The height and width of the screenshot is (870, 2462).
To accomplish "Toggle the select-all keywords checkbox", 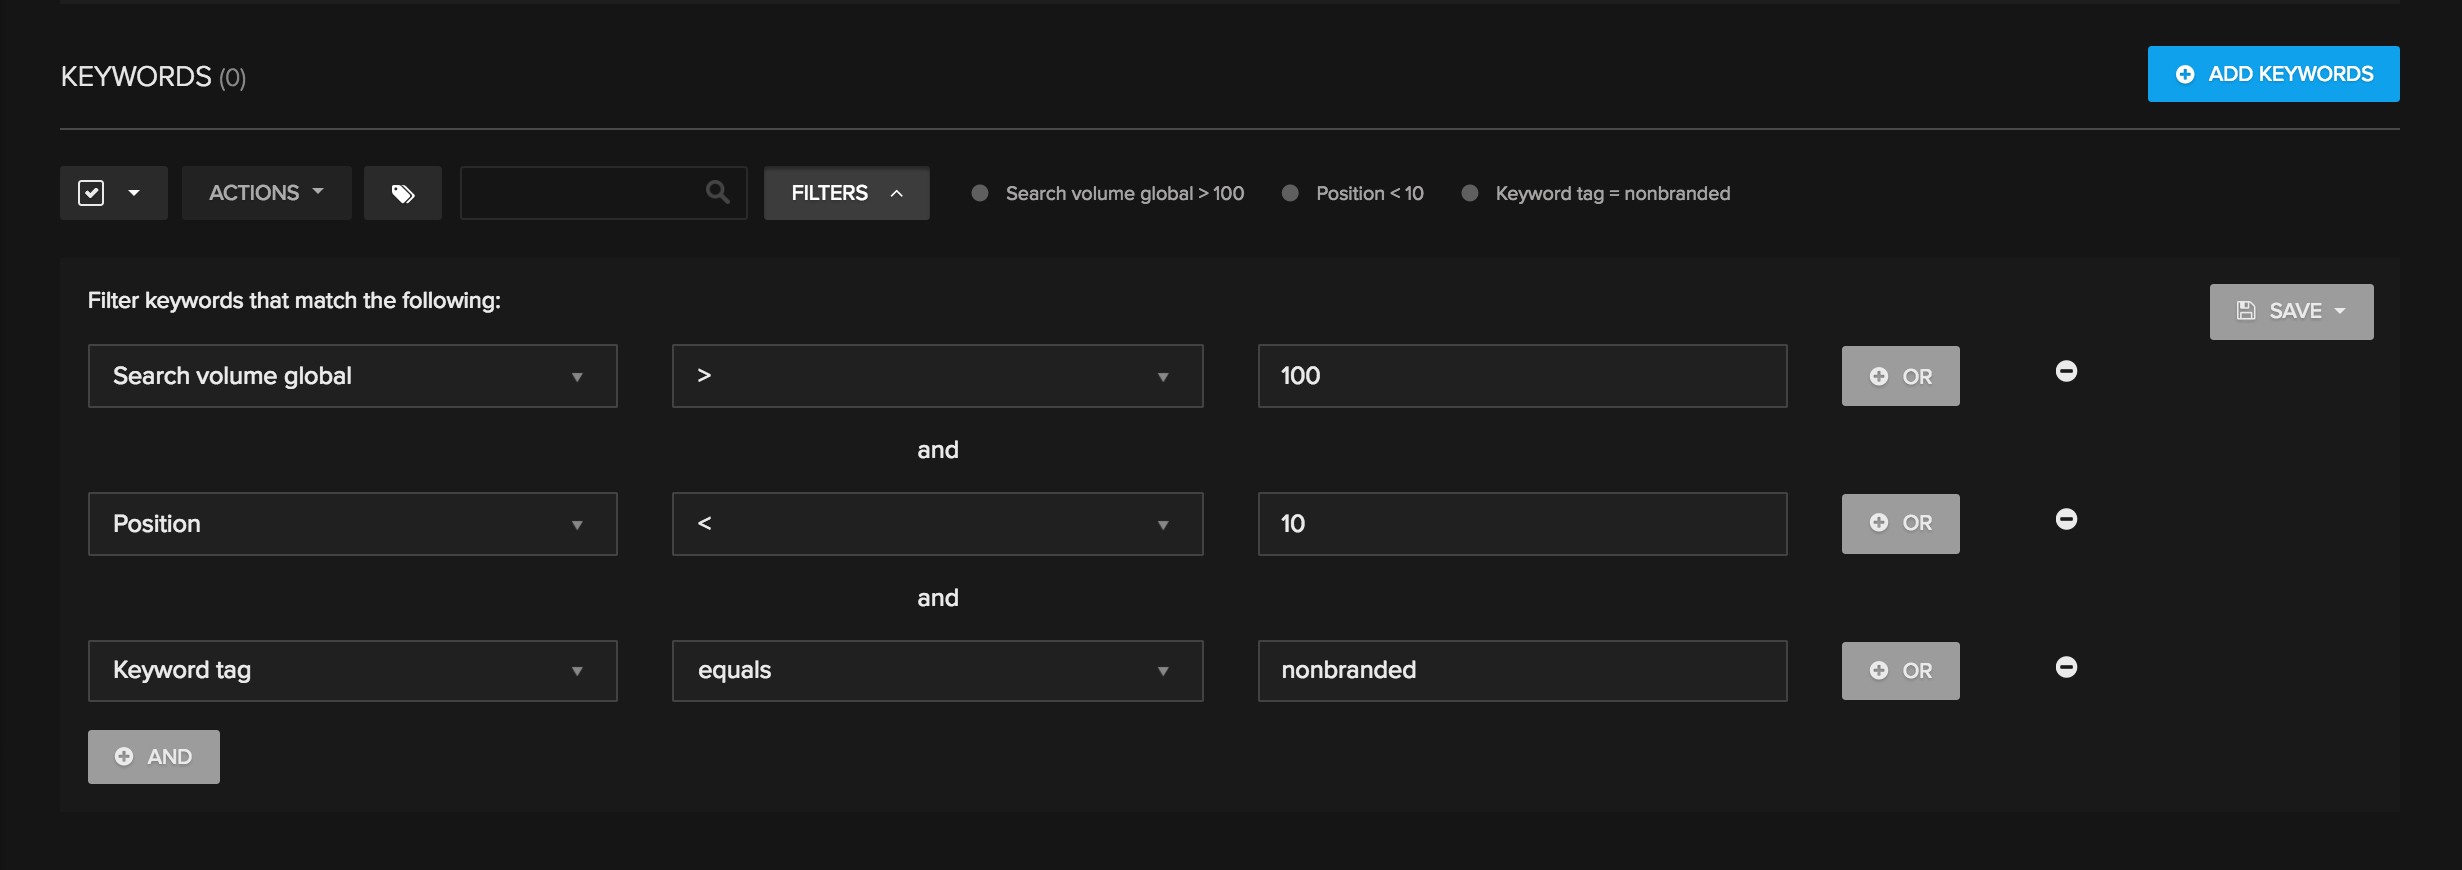I will coord(92,193).
